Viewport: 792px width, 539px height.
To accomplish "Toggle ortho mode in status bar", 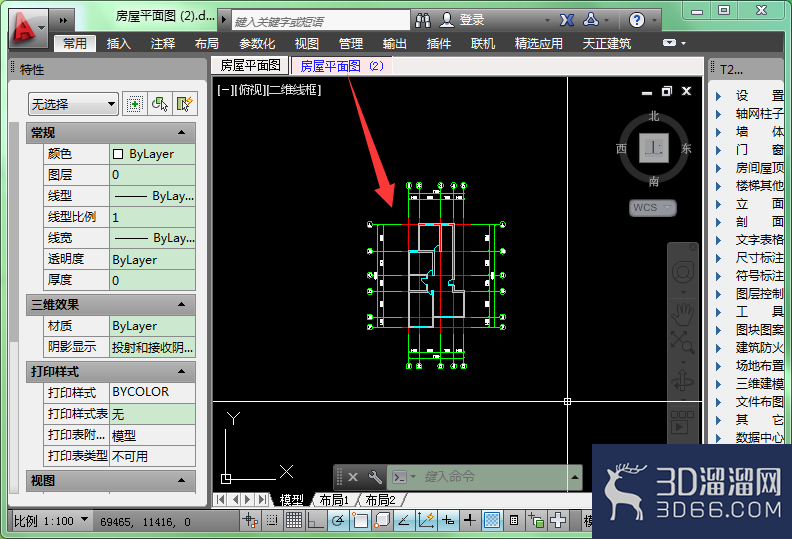I will coord(316,520).
